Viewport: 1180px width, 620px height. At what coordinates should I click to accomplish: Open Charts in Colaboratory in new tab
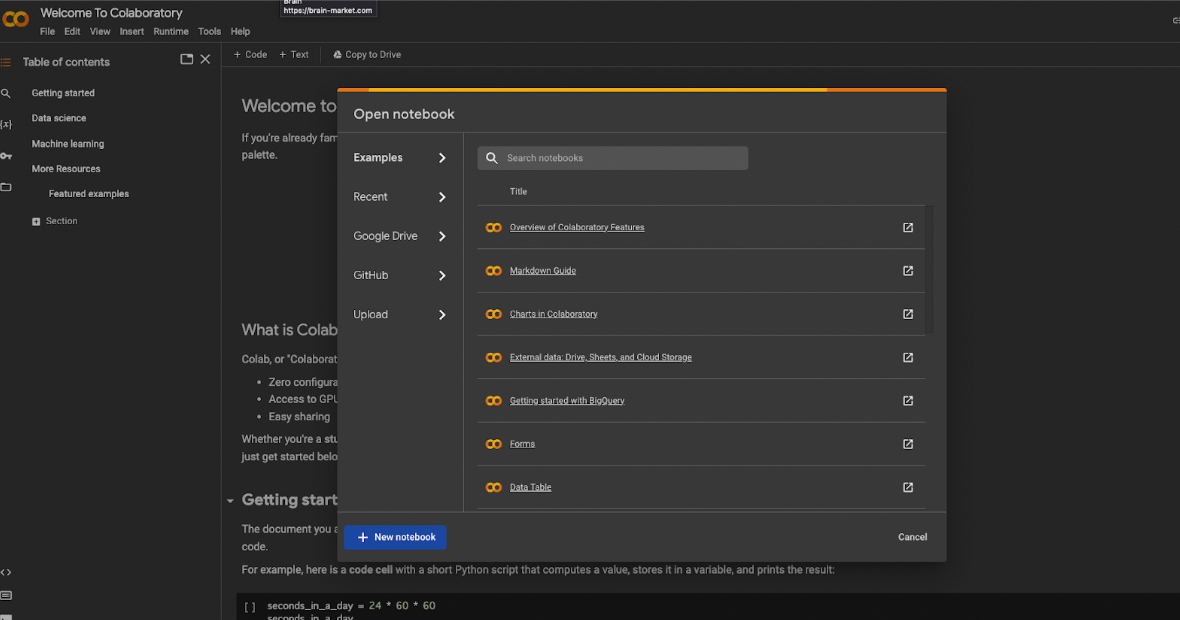click(x=908, y=314)
